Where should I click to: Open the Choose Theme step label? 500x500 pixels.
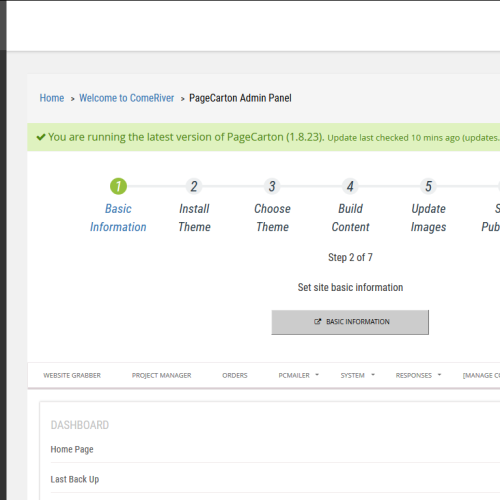tap(272, 218)
